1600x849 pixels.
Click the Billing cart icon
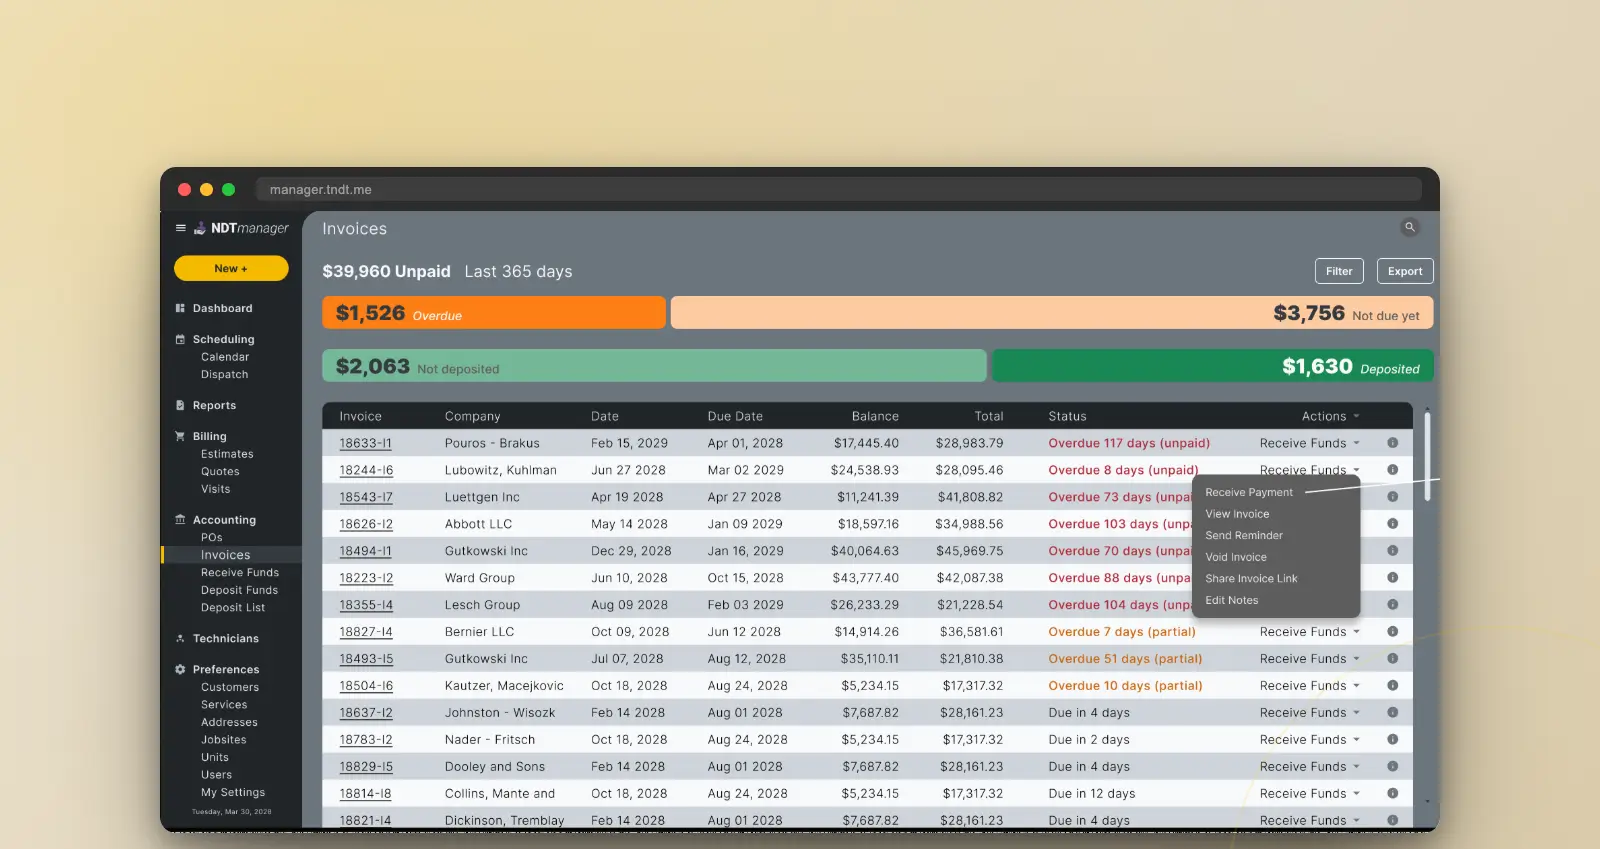pos(180,436)
